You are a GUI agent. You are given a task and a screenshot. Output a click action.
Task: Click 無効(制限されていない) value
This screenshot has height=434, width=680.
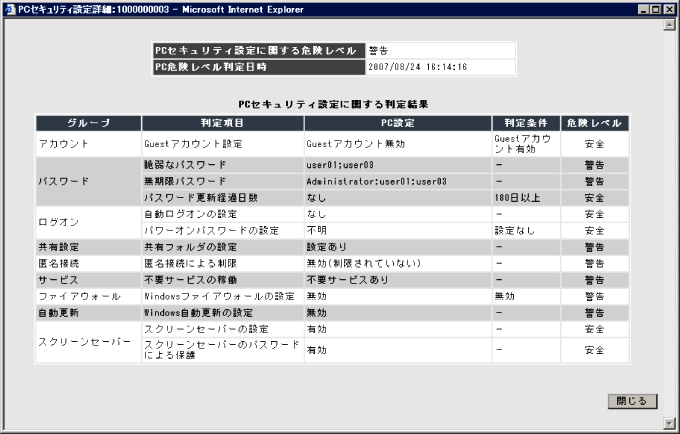[364, 264]
